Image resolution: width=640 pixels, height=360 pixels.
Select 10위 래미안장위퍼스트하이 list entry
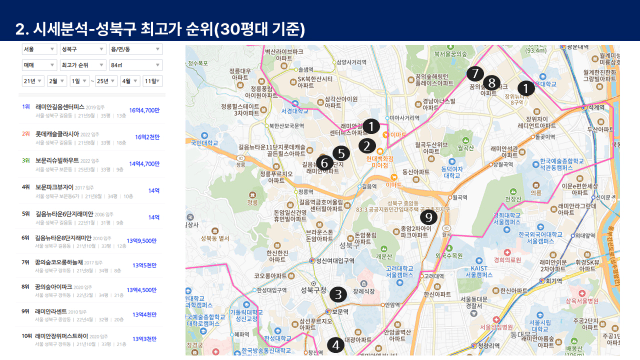tap(91, 340)
